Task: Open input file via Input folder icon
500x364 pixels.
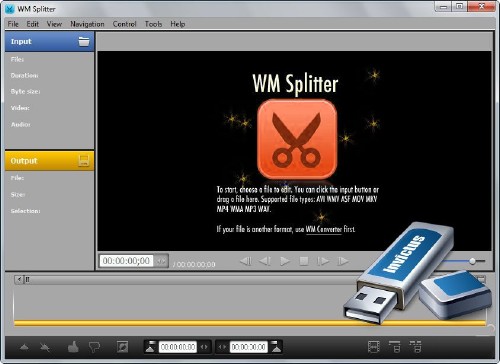Action: coord(84,42)
